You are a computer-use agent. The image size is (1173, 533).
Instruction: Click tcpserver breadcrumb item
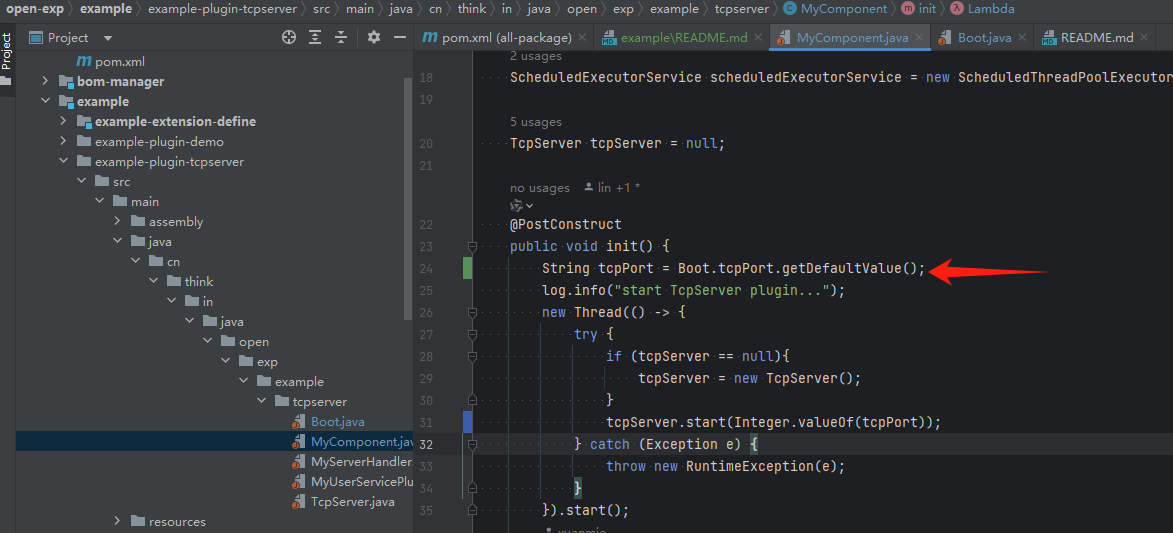click(739, 10)
